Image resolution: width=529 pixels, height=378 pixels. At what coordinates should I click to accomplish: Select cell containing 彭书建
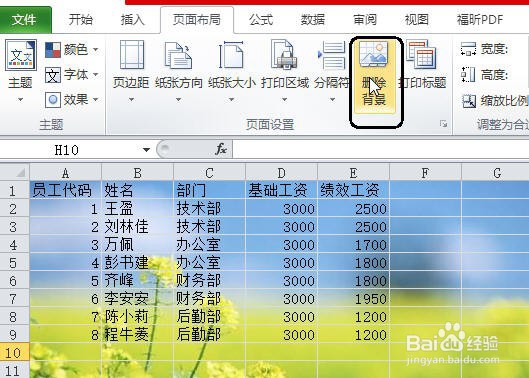pyautogui.click(x=137, y=263)
